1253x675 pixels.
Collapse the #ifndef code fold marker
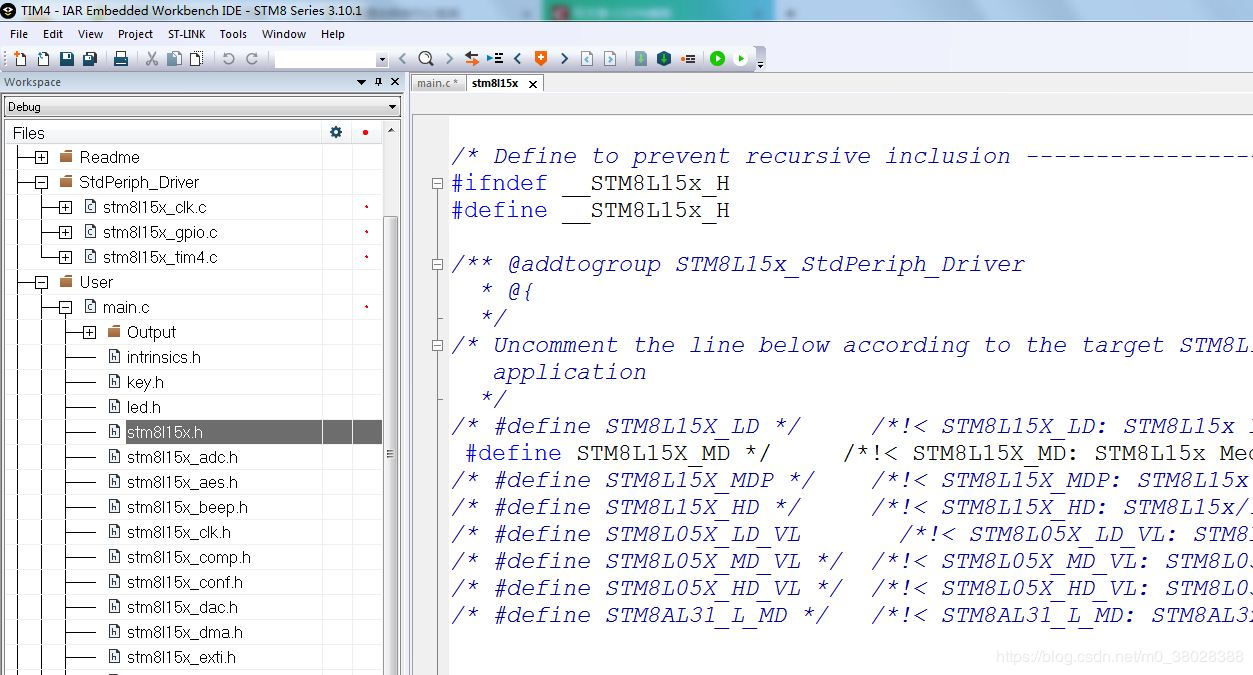coord(437,184)
